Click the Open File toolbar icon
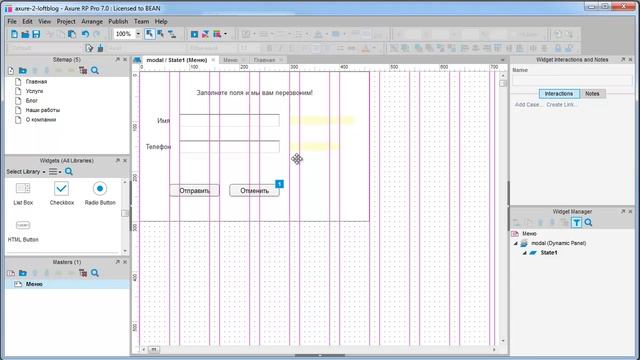This screenshot has height=360, width=640. 25,34
